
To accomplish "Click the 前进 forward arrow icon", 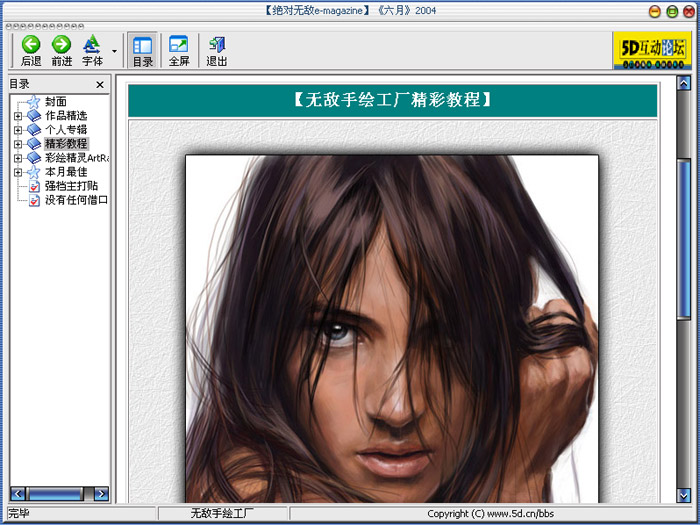I will coord(61,44).
